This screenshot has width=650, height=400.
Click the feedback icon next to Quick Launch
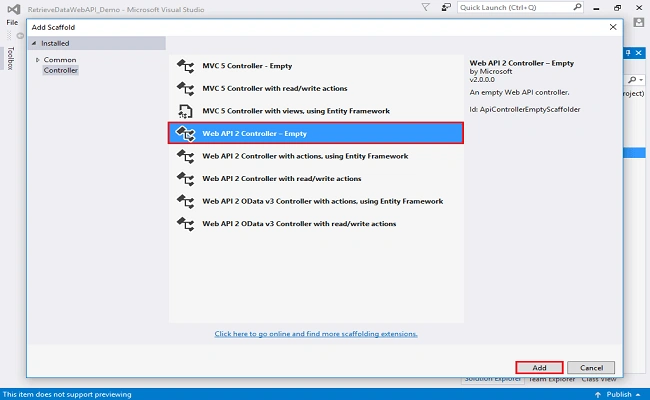point(446,7)
